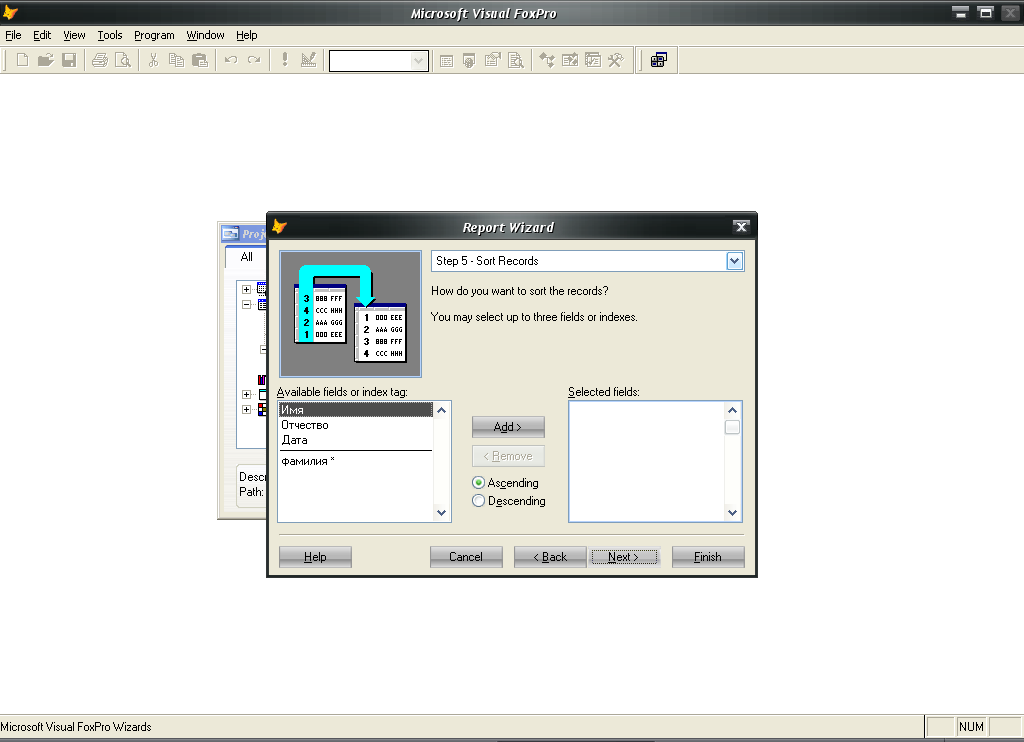Image resolution: width=1024 pixels, height=742 pixels.
Task: Click the Task Pane Manager toolbar icon
Action: pyautogui.click(x=593, y=61)
